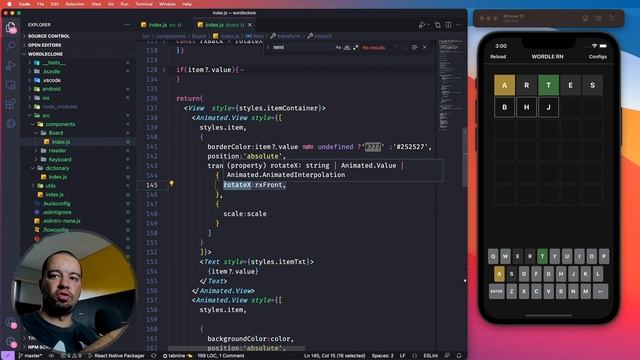
Task: Open the Accounts icon in activity bar
Action: point(11,323)
